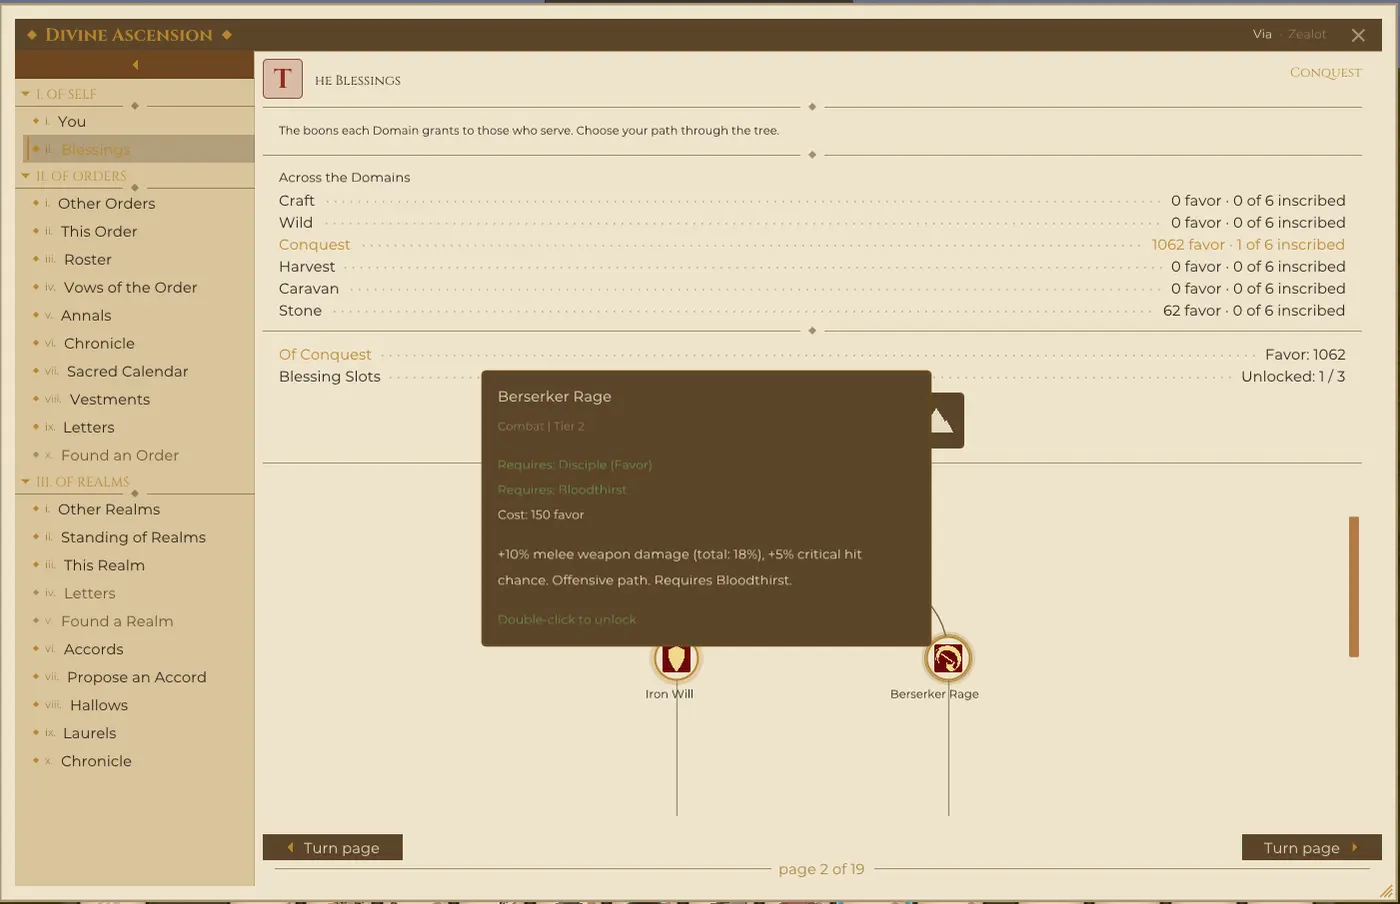View the Roster page
The width and height of the screenshot is (1400, 904).
[138, 259]
